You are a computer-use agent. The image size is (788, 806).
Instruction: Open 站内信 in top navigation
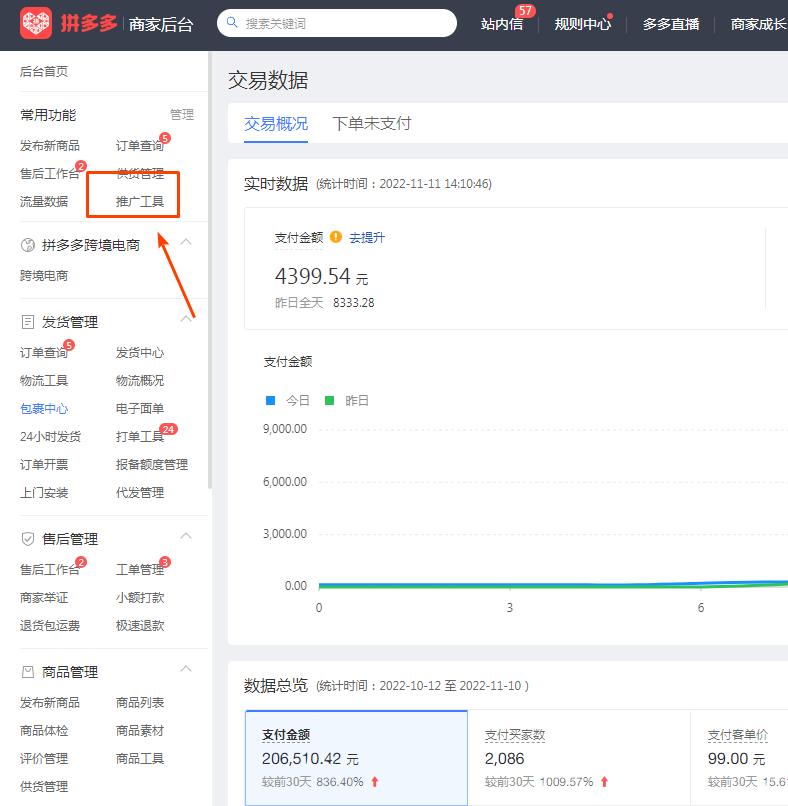pos(502,24)
